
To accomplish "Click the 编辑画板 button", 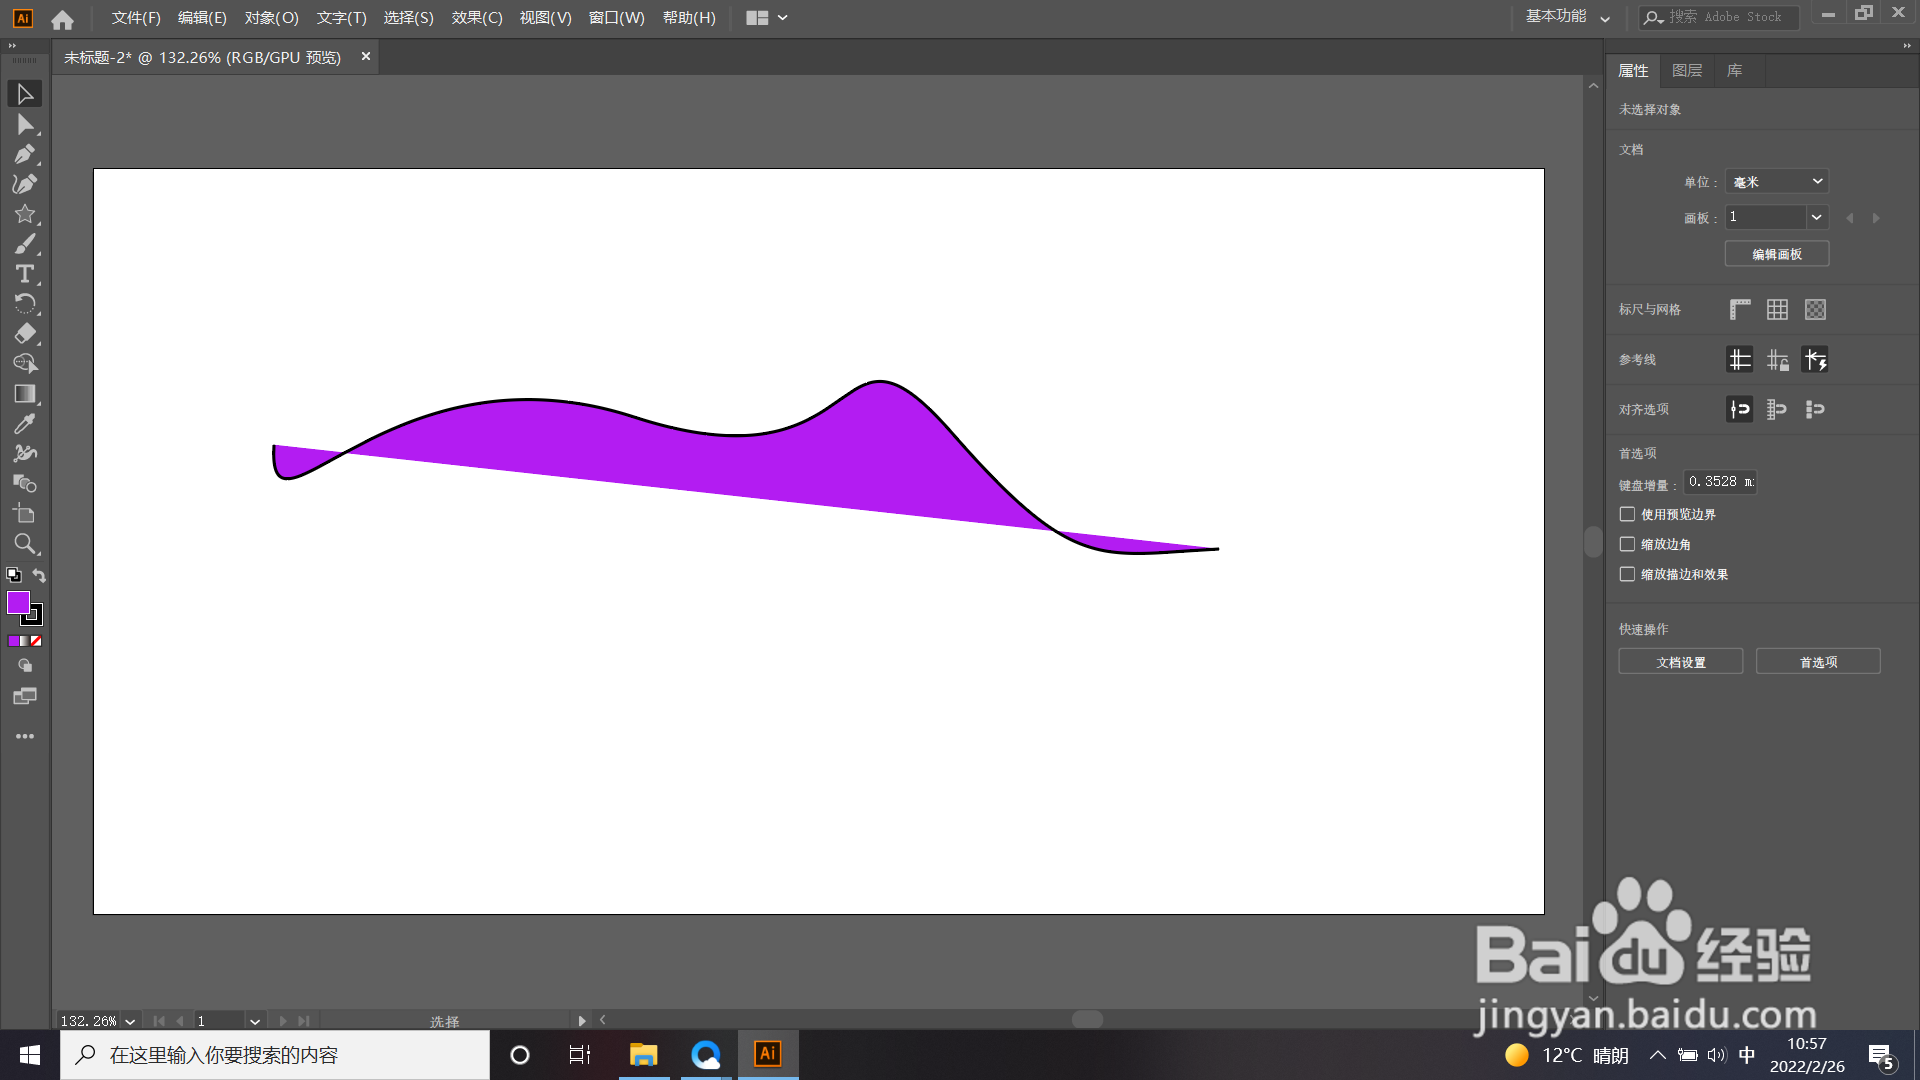I will pos(1777,254).
